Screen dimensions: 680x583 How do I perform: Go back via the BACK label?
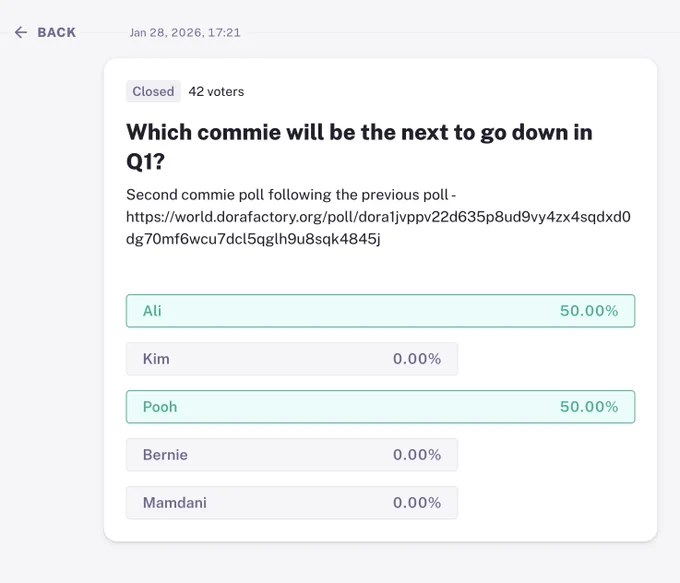point(57,32)
